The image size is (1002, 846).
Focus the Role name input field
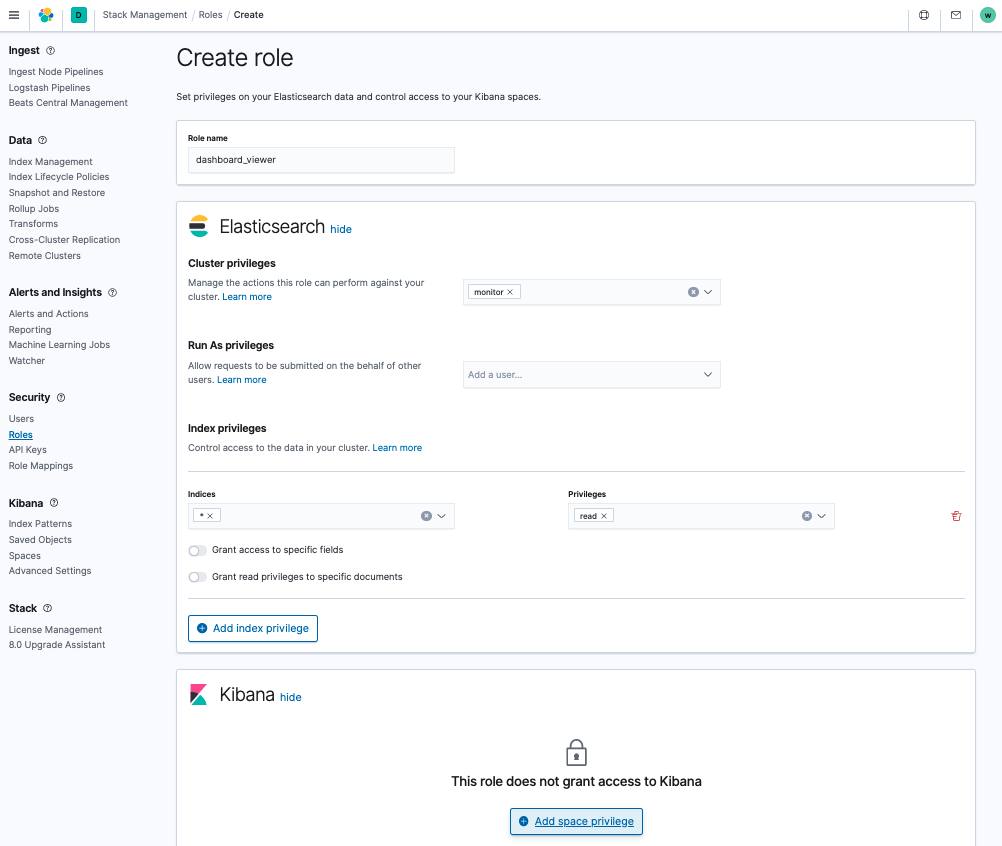tap(321, 160)
